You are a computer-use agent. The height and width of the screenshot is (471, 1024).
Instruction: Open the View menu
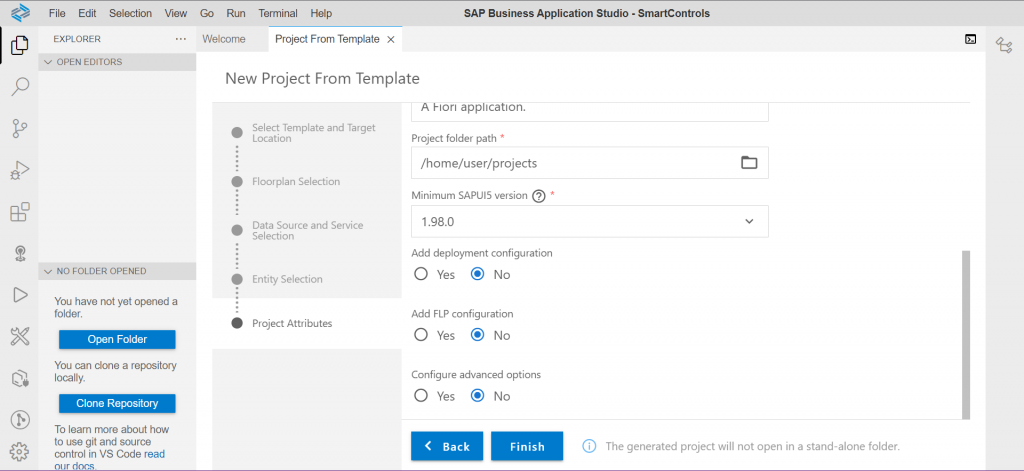pos(176,13)
